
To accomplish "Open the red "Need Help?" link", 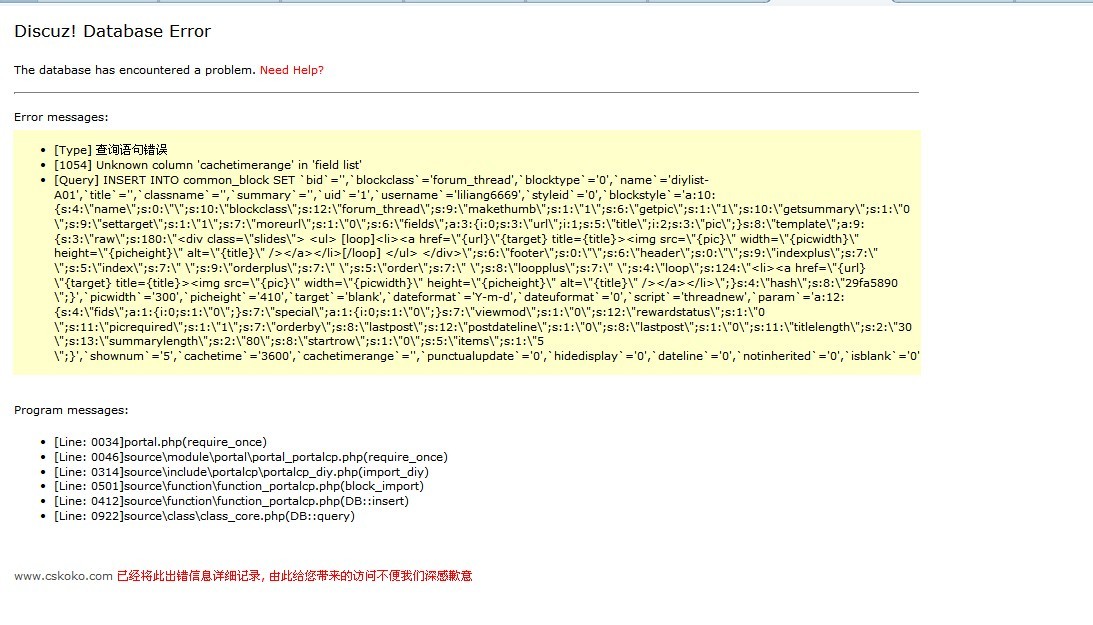I will pyautogui.click(x=291, y=70).
